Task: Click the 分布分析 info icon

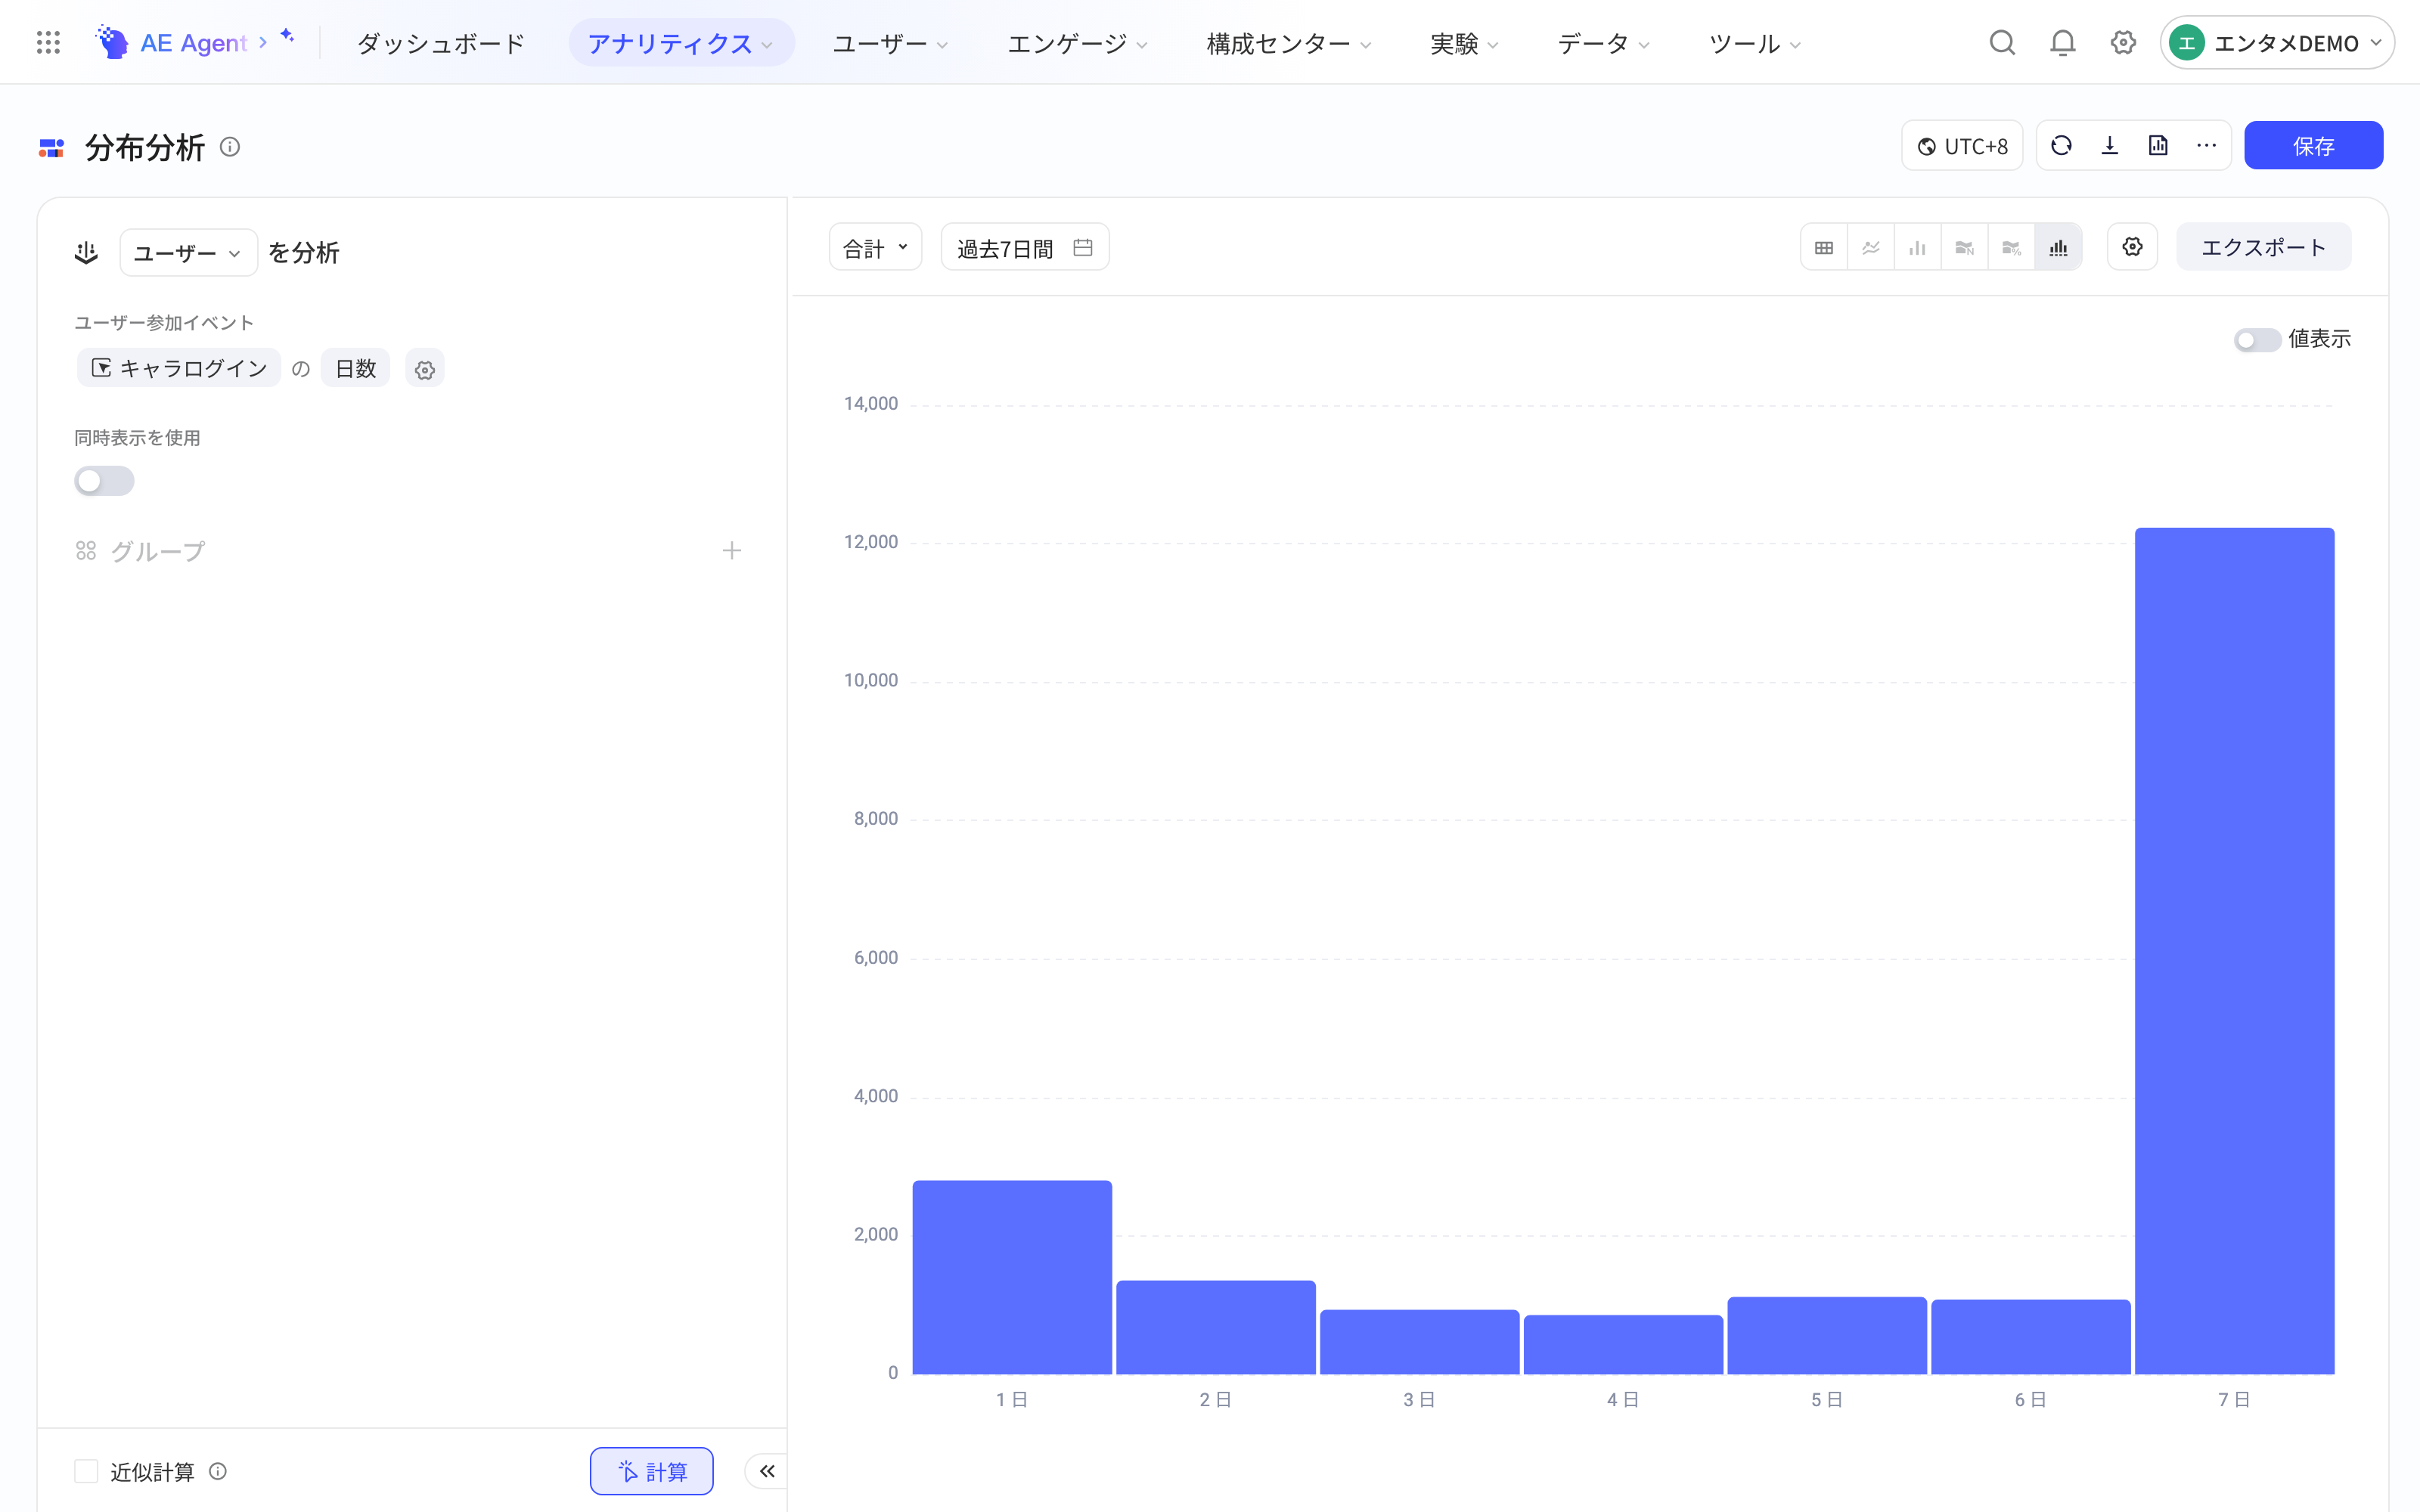Action: [x=230, y=147]
